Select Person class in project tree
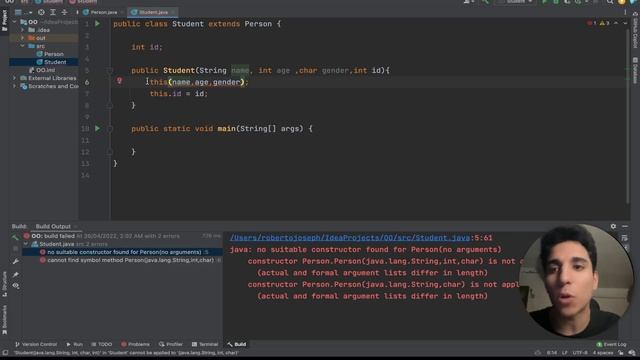This screenshot has width=640, height=360. 53,54
